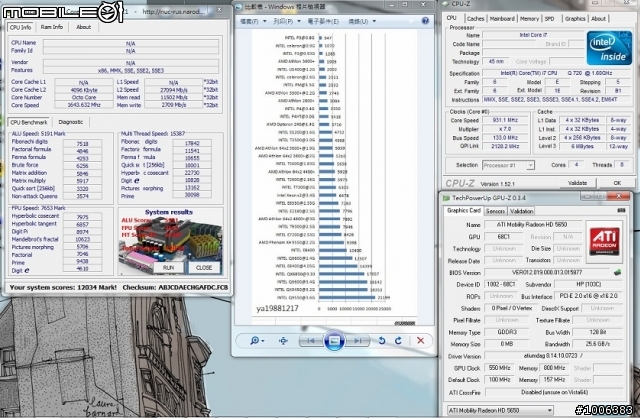This screenshot has width=640, height=418.
Task: Click Core Number Octo Core value
Action: (84, 98)
